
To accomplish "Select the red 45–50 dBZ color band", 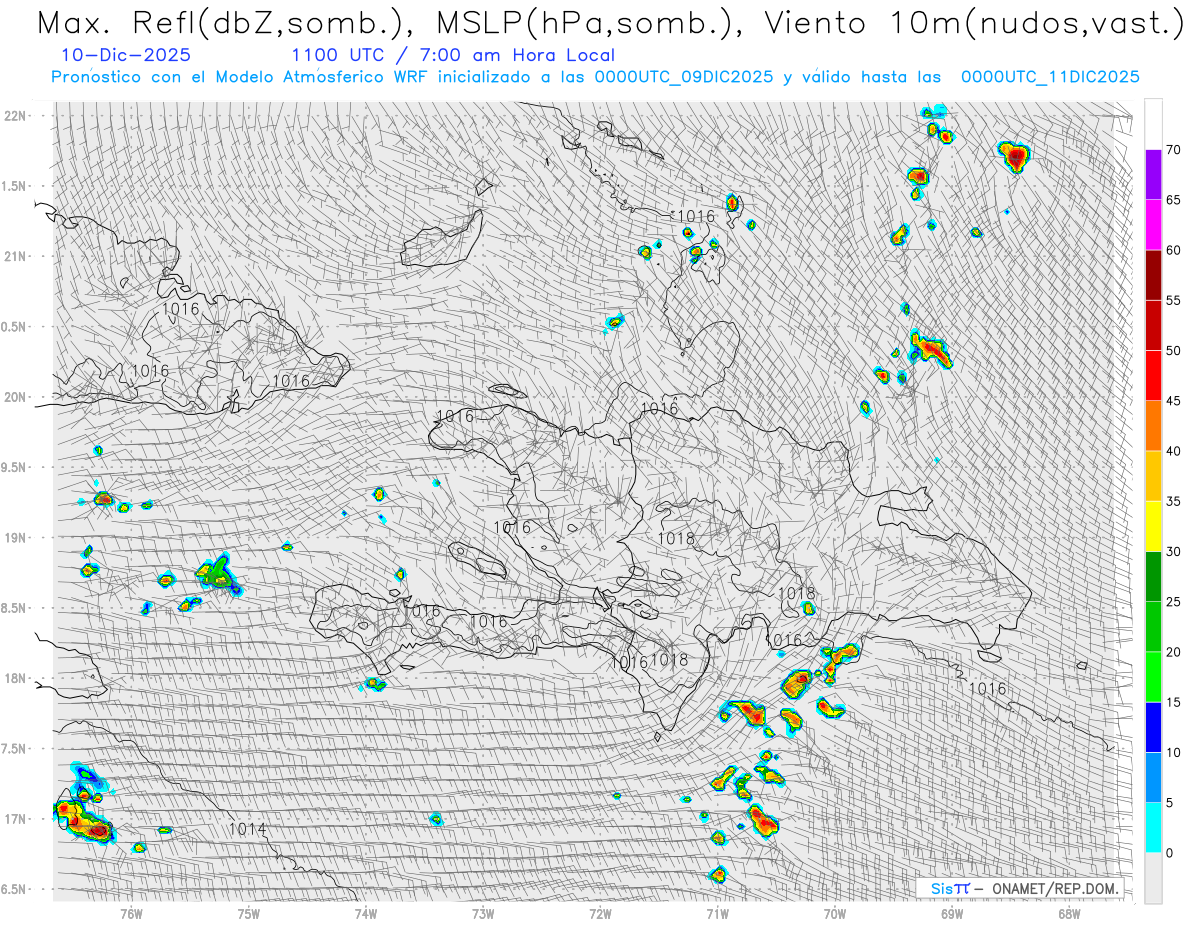I will (x=1153, y=376).
